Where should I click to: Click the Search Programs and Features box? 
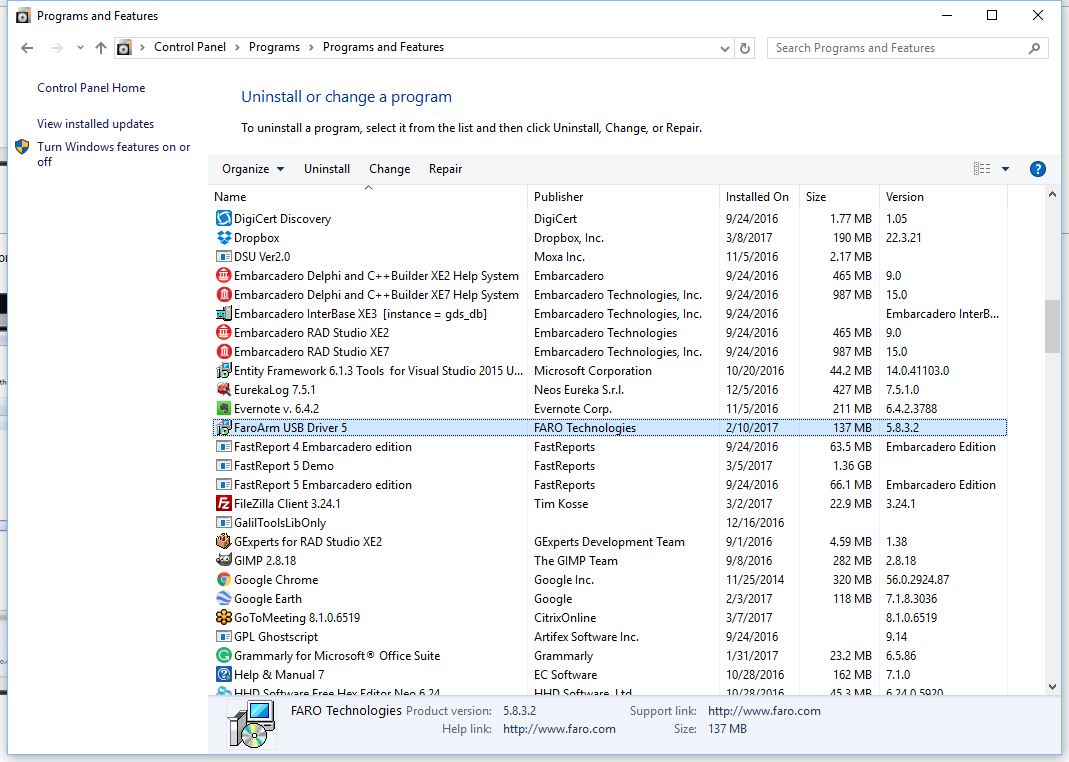(897, 48)
